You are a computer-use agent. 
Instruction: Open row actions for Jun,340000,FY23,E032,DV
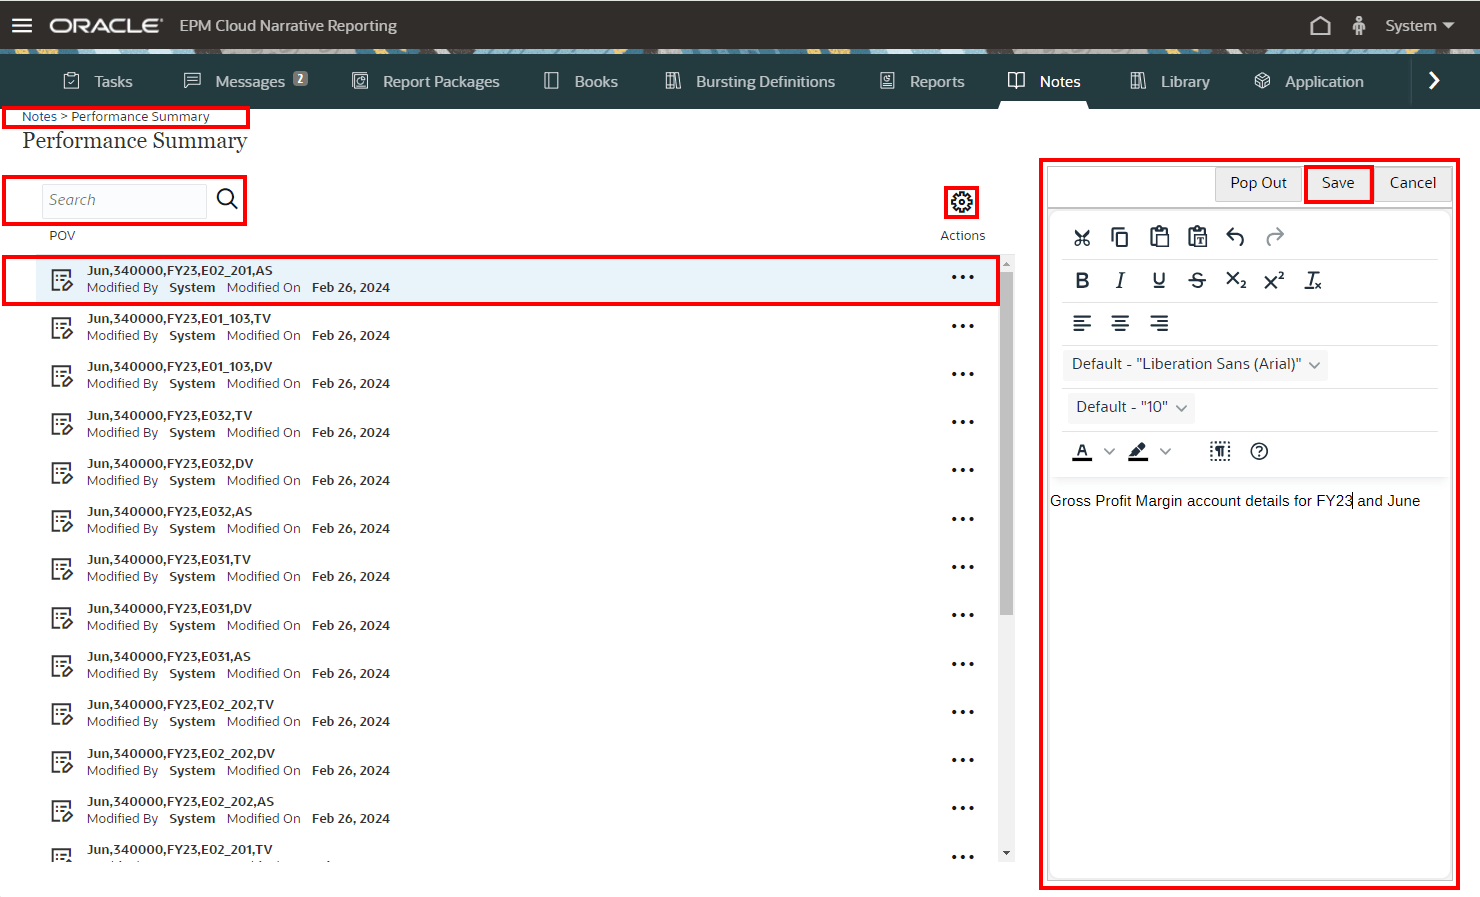point(963,470)
